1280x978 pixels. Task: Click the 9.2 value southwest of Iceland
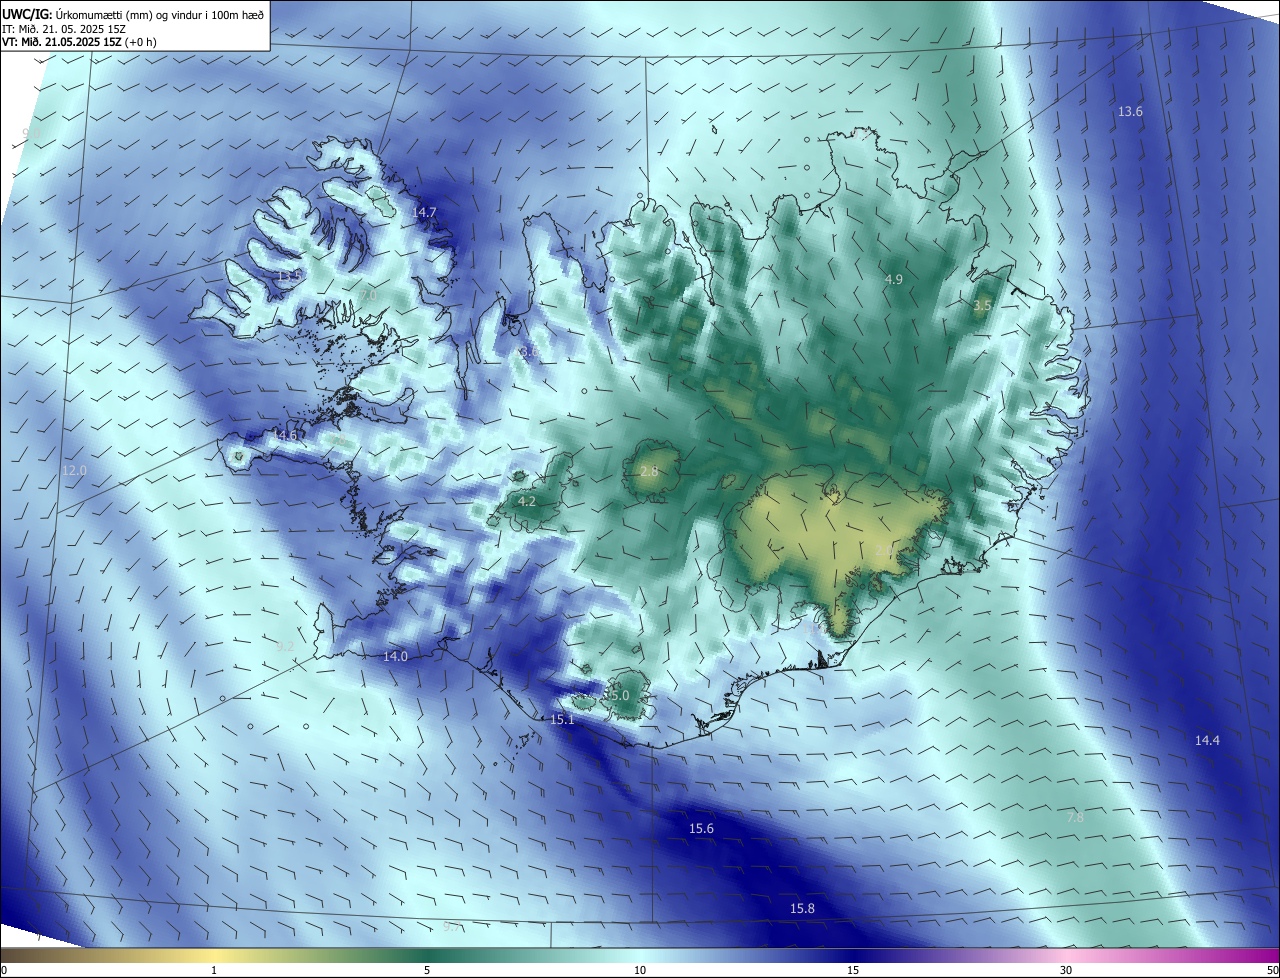click(285, 646)
